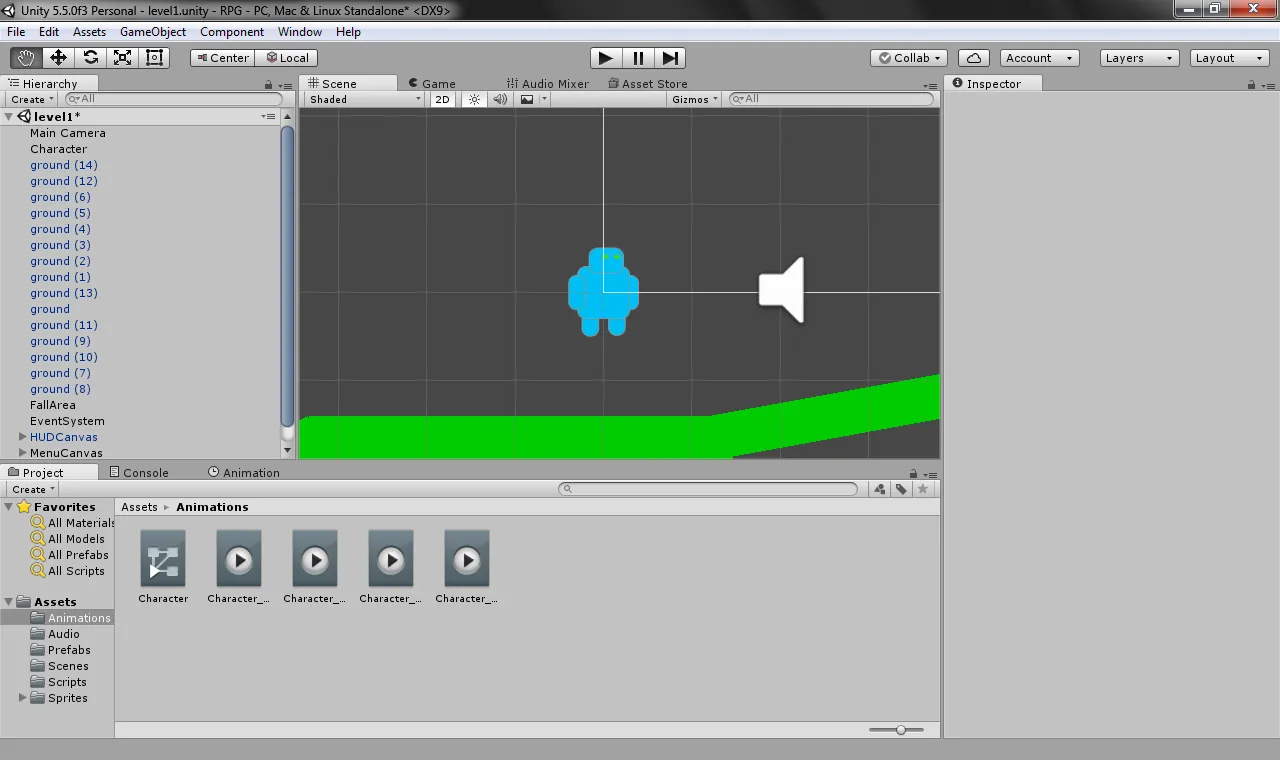The width and height of the screenshot is (1280, 760).
Task: Toggle 2D view mode in Scene
Action: 442,99
